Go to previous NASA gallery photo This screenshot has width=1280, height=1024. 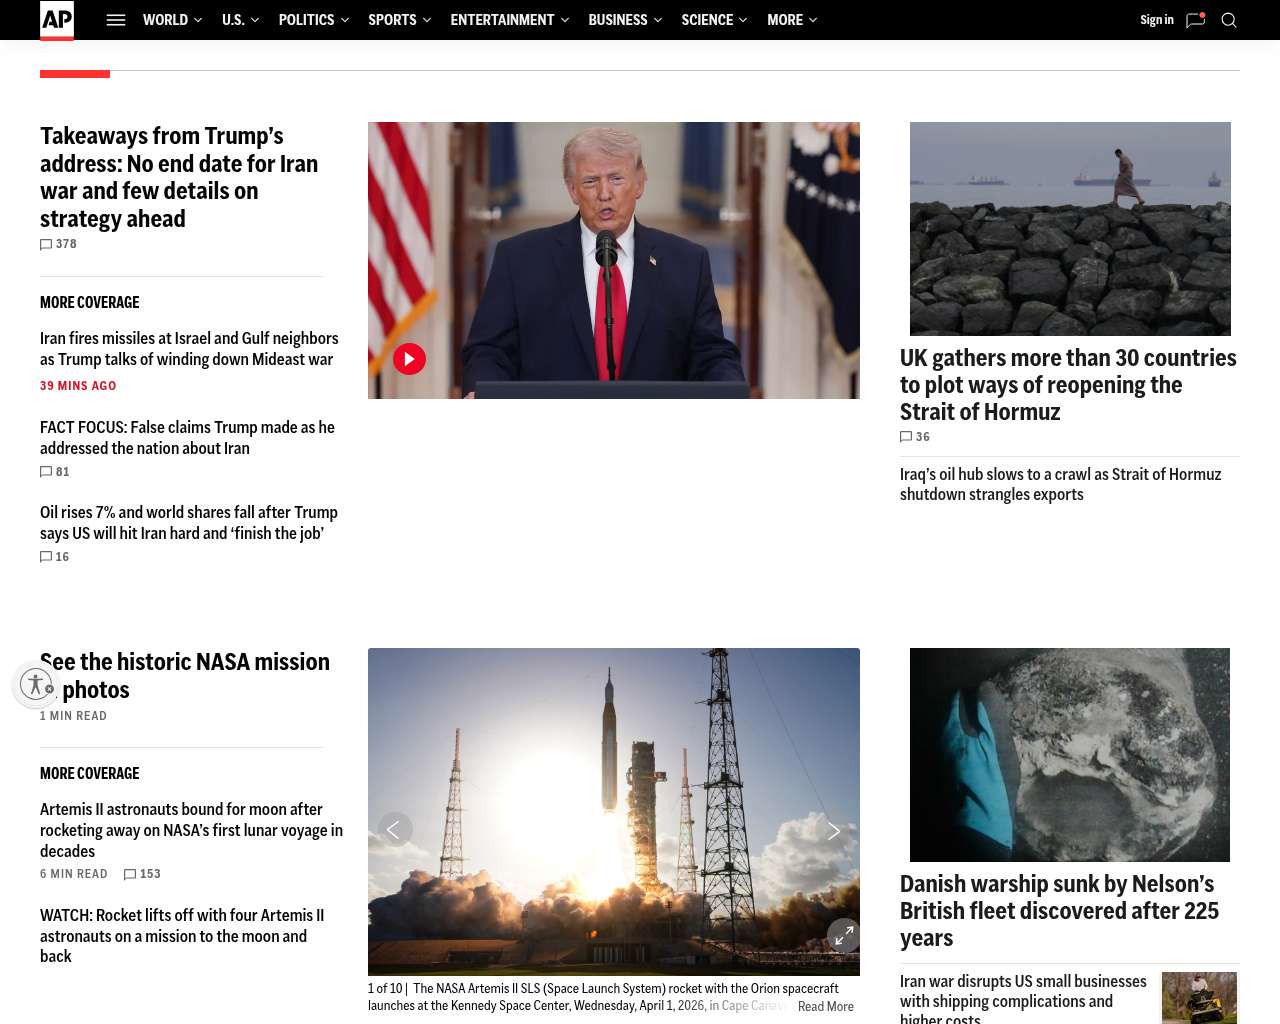click(x=394, y=829)
